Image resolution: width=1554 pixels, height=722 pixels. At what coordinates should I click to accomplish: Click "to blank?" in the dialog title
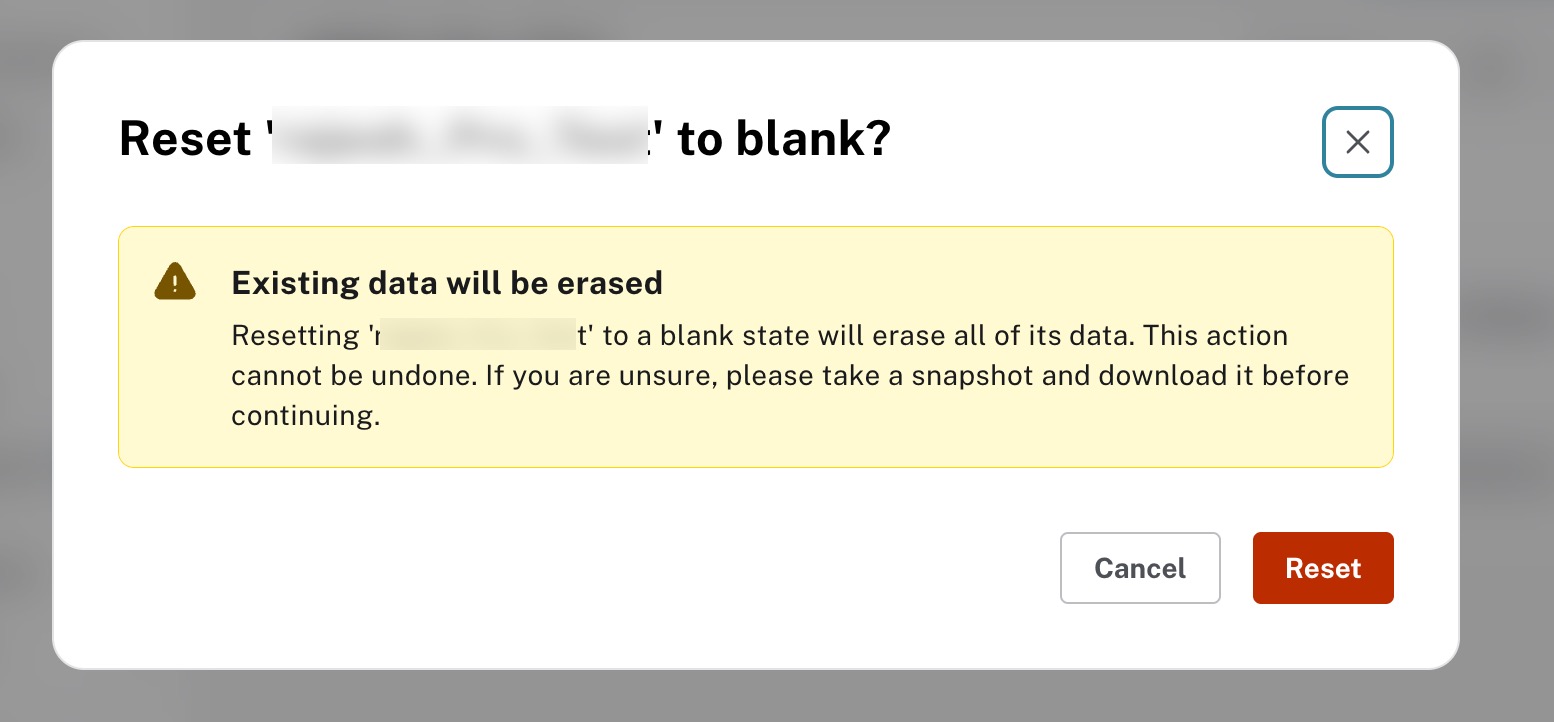click(x=783, y=139)
